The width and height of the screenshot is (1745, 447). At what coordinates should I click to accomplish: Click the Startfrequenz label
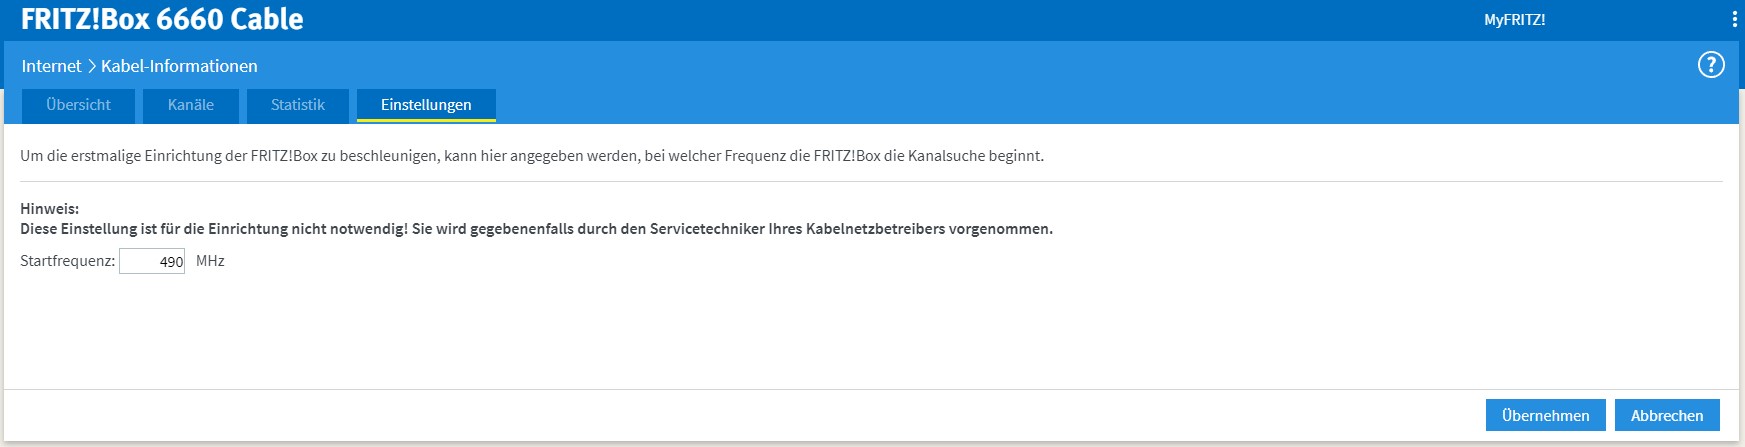point(67,261)
